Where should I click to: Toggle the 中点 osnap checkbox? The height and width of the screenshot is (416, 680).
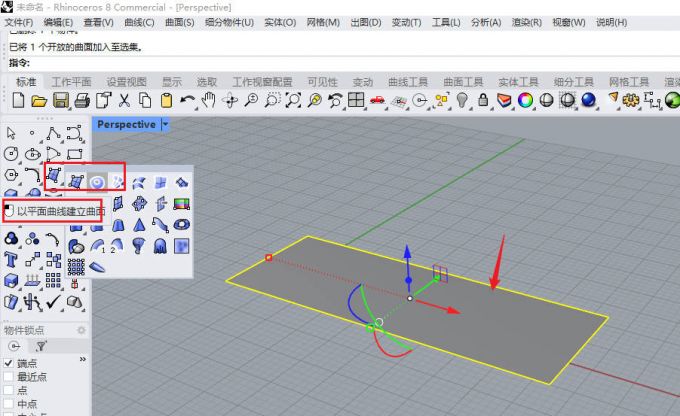pyautogui.click(x=8, y=403)
